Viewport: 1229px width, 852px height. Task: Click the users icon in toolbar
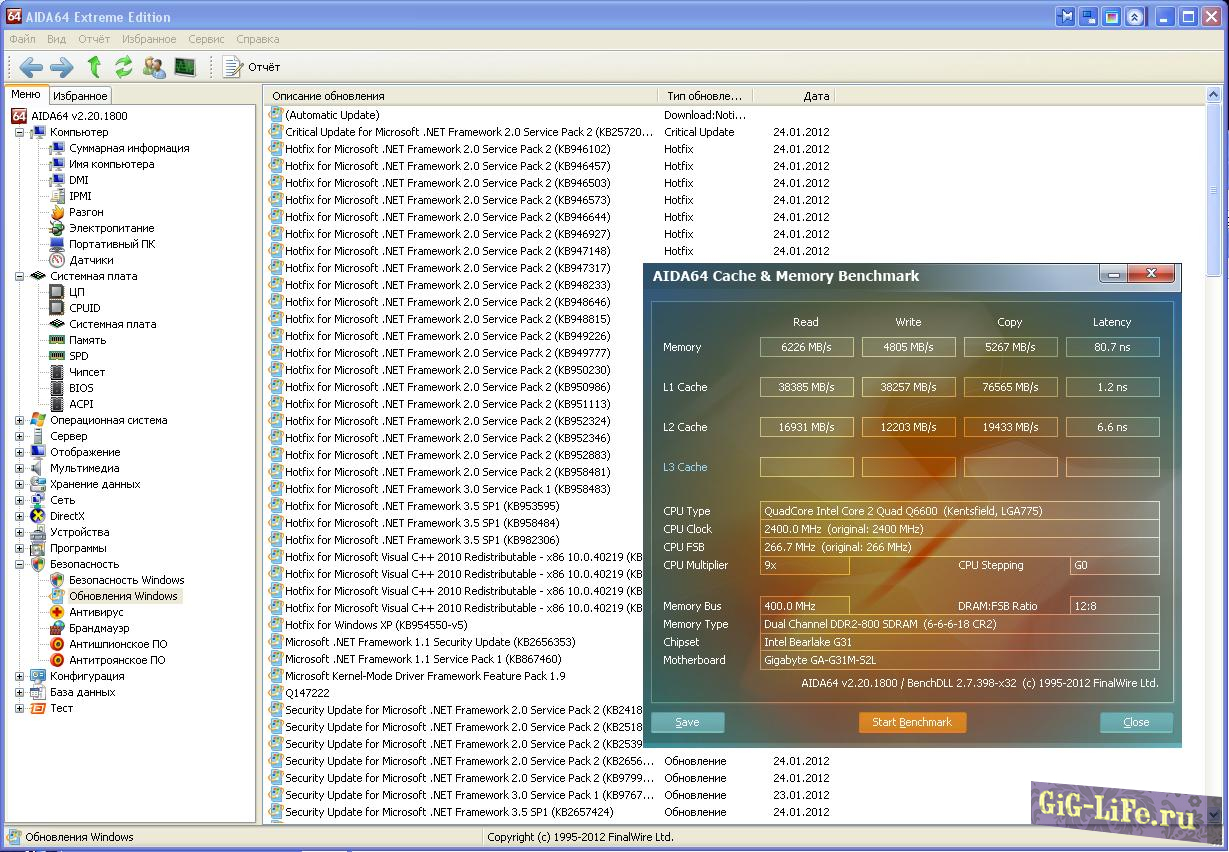154,67
